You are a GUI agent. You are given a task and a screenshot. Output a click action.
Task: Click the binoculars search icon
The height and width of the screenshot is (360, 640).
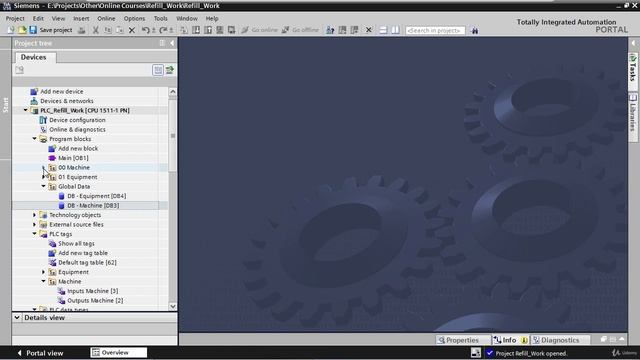click(x=474, y=30)
